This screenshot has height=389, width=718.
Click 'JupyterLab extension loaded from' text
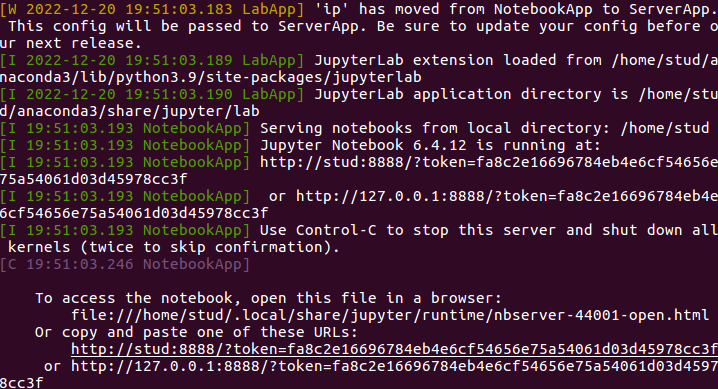click(457, 60)
